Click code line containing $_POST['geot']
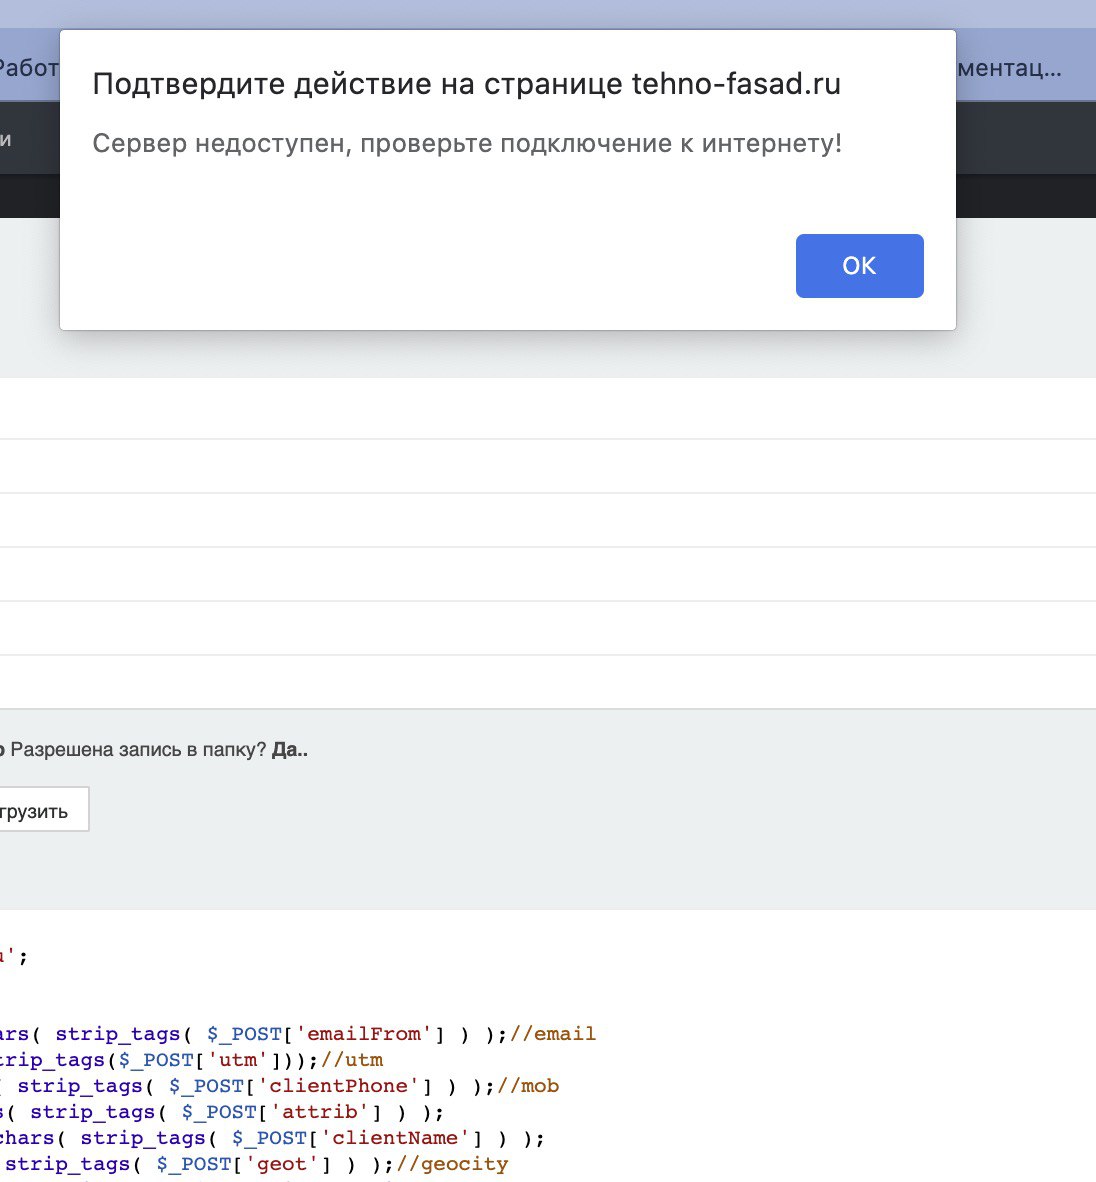Viewport: 1096px width, 1182px height. pos(254,1164)
